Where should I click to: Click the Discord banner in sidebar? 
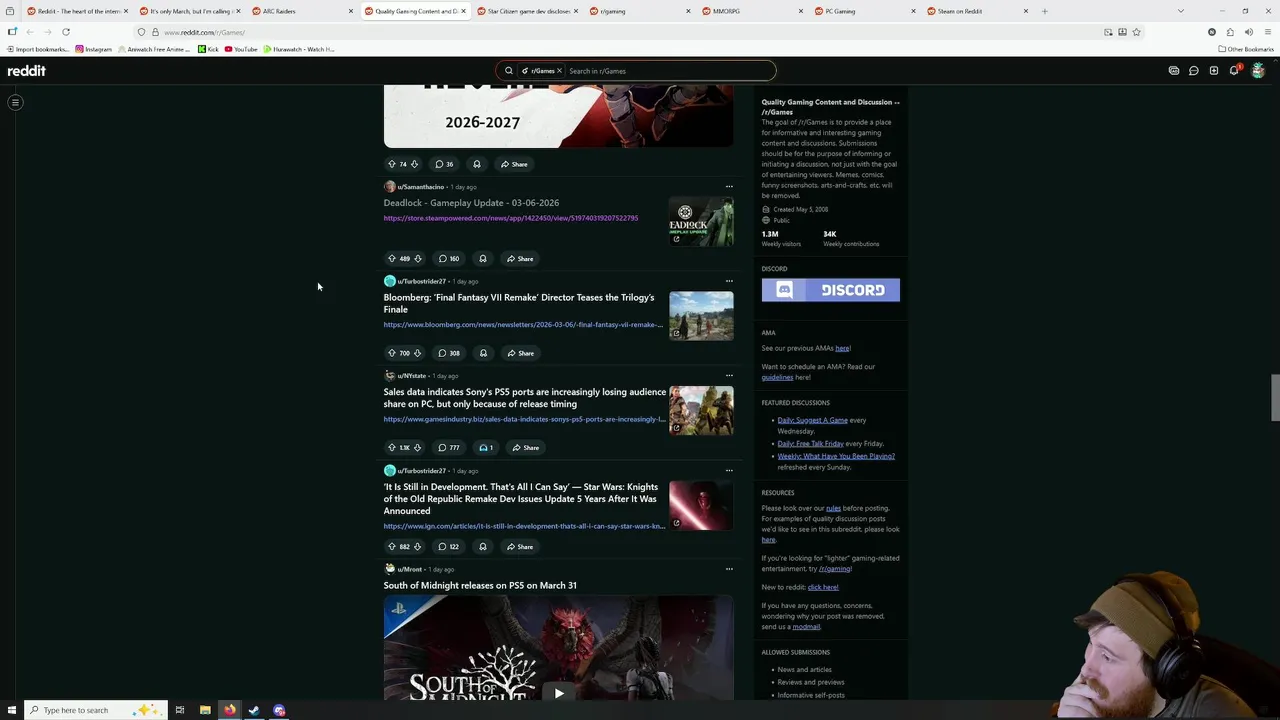tap(830, 290)
